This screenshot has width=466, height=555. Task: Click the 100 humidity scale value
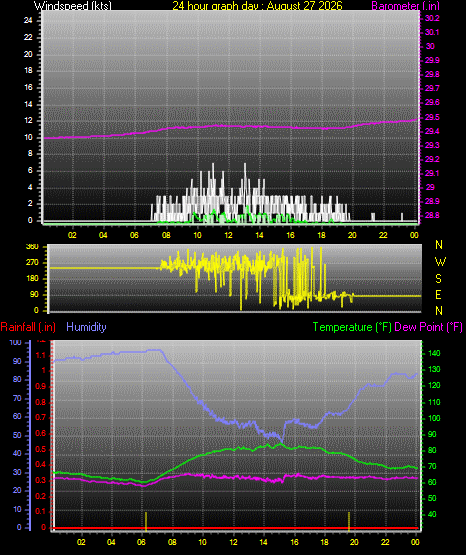[x=15, y=342]
